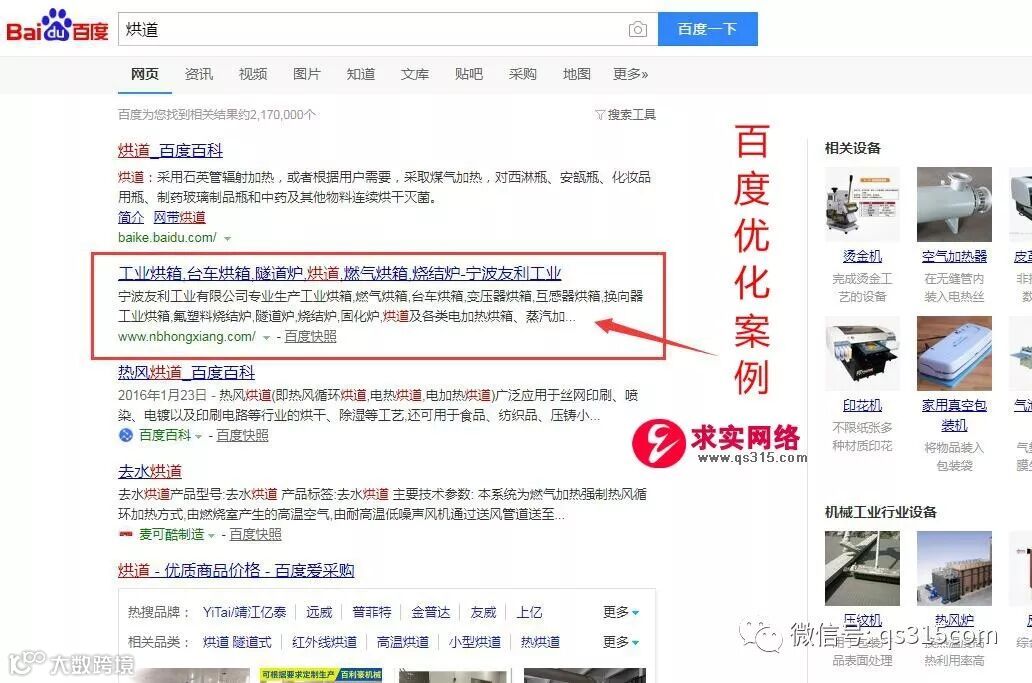The image size is (1032, 683).
Task: Open the 简介 sublink
Action: (131, 217)
